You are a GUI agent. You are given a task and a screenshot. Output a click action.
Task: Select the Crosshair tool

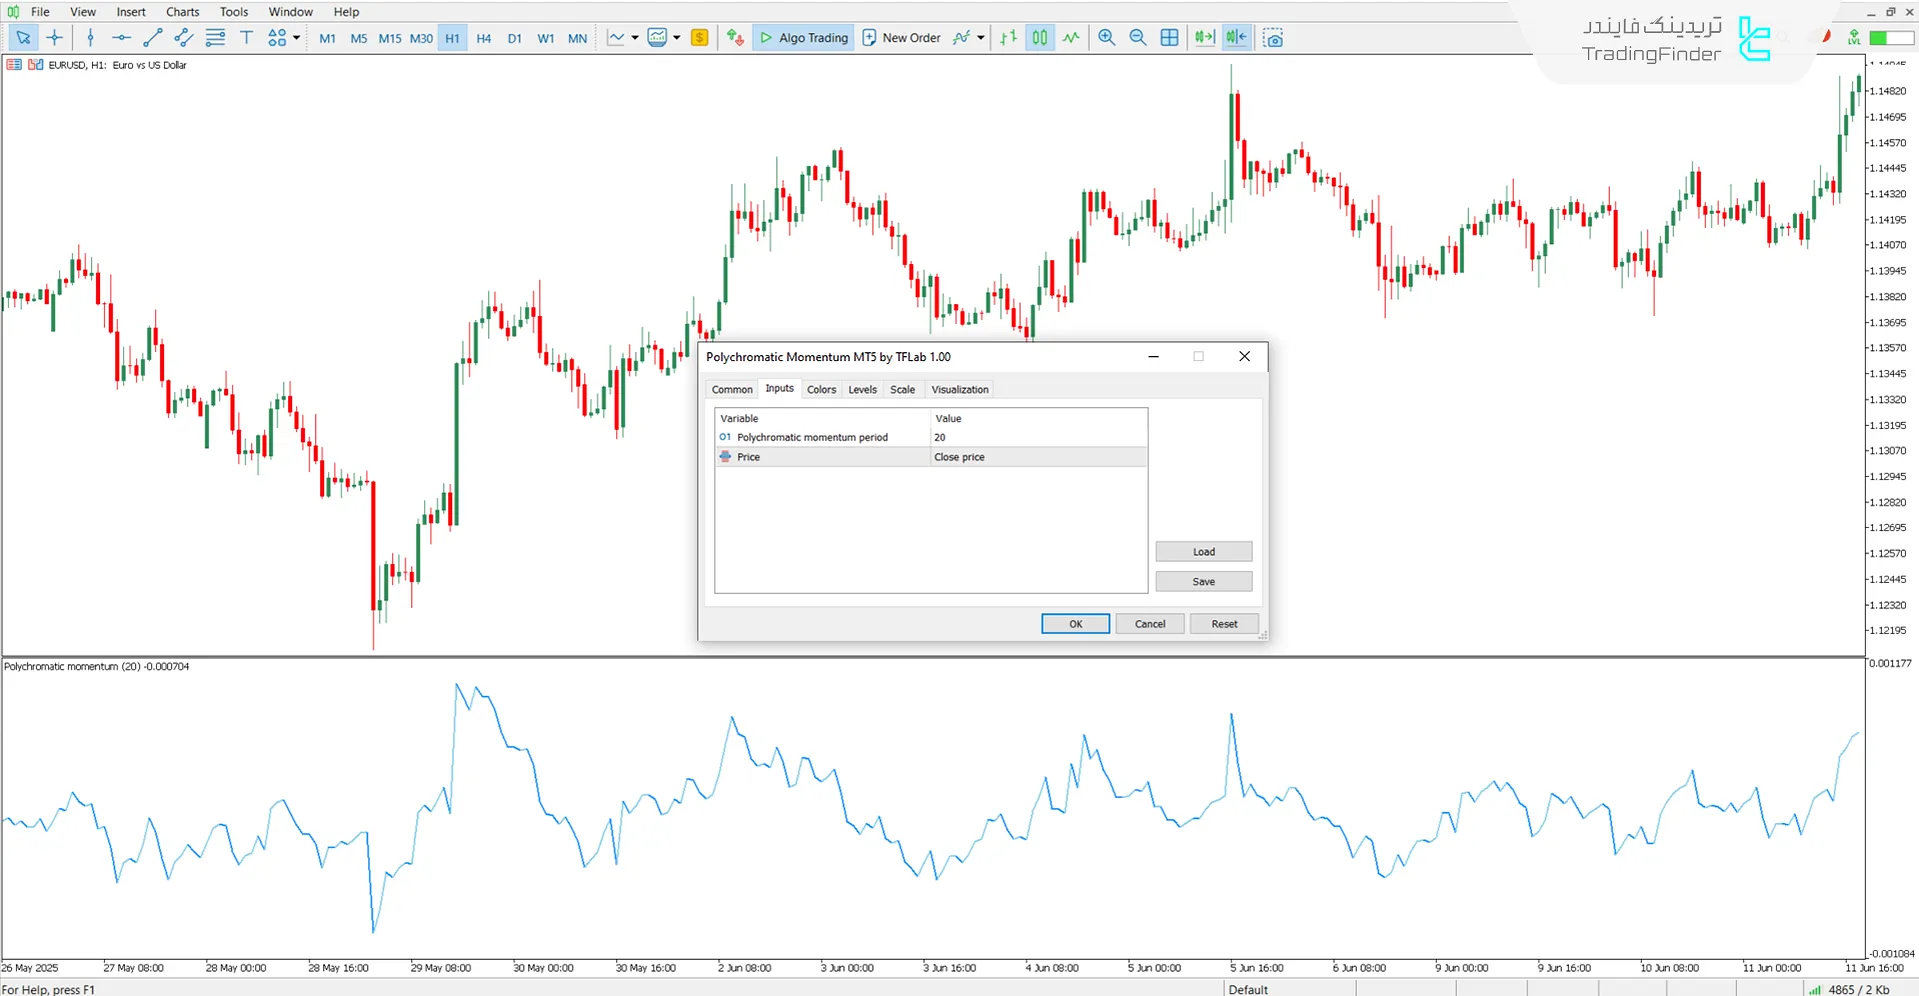point(55,37)
